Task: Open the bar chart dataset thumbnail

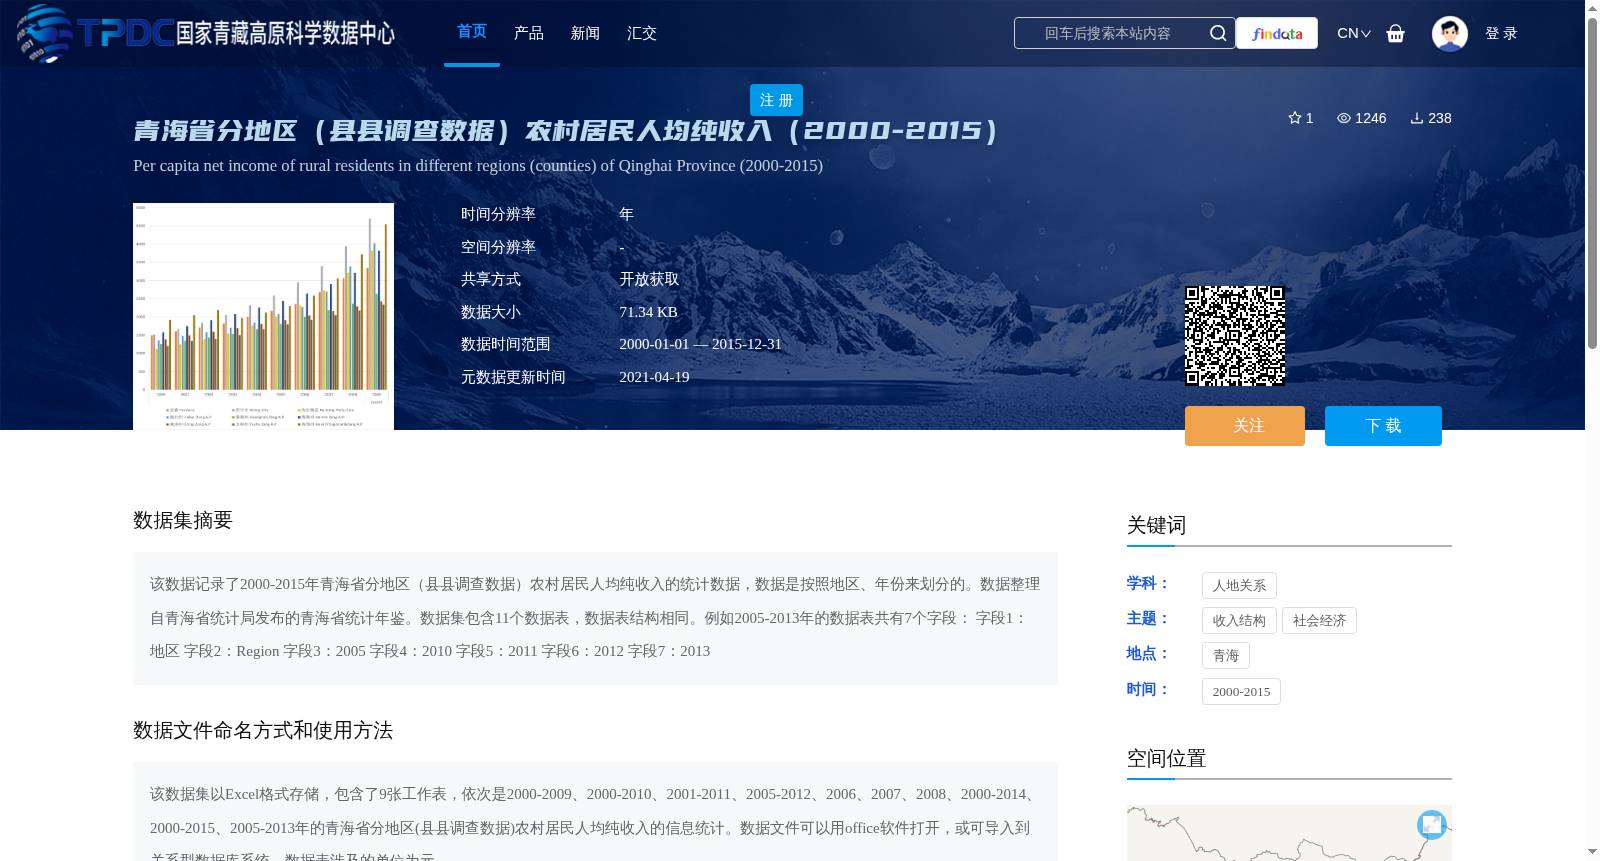Action: (x=263, y=316)
